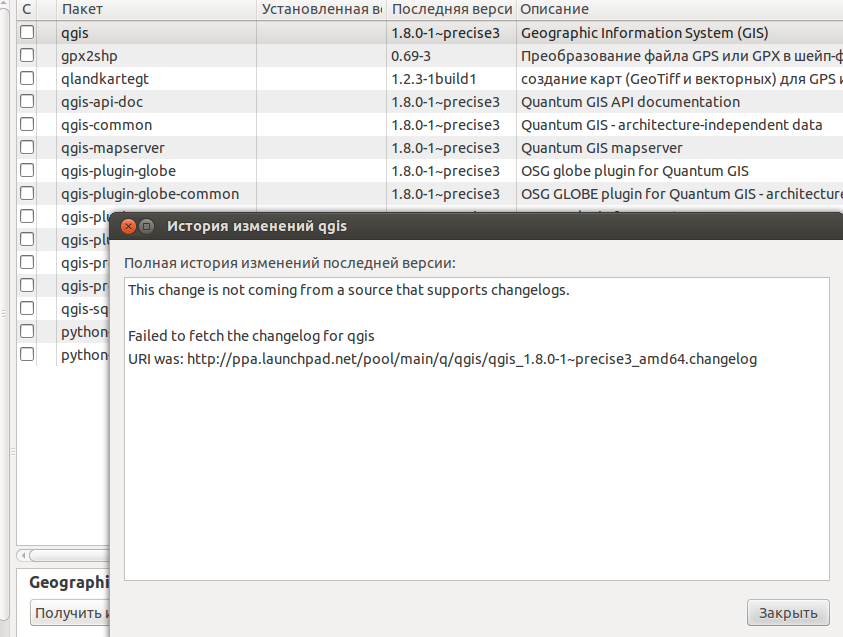Mark the qgis package checkbox
Viewport: 843px width, 637px height.
click(27, 33)
